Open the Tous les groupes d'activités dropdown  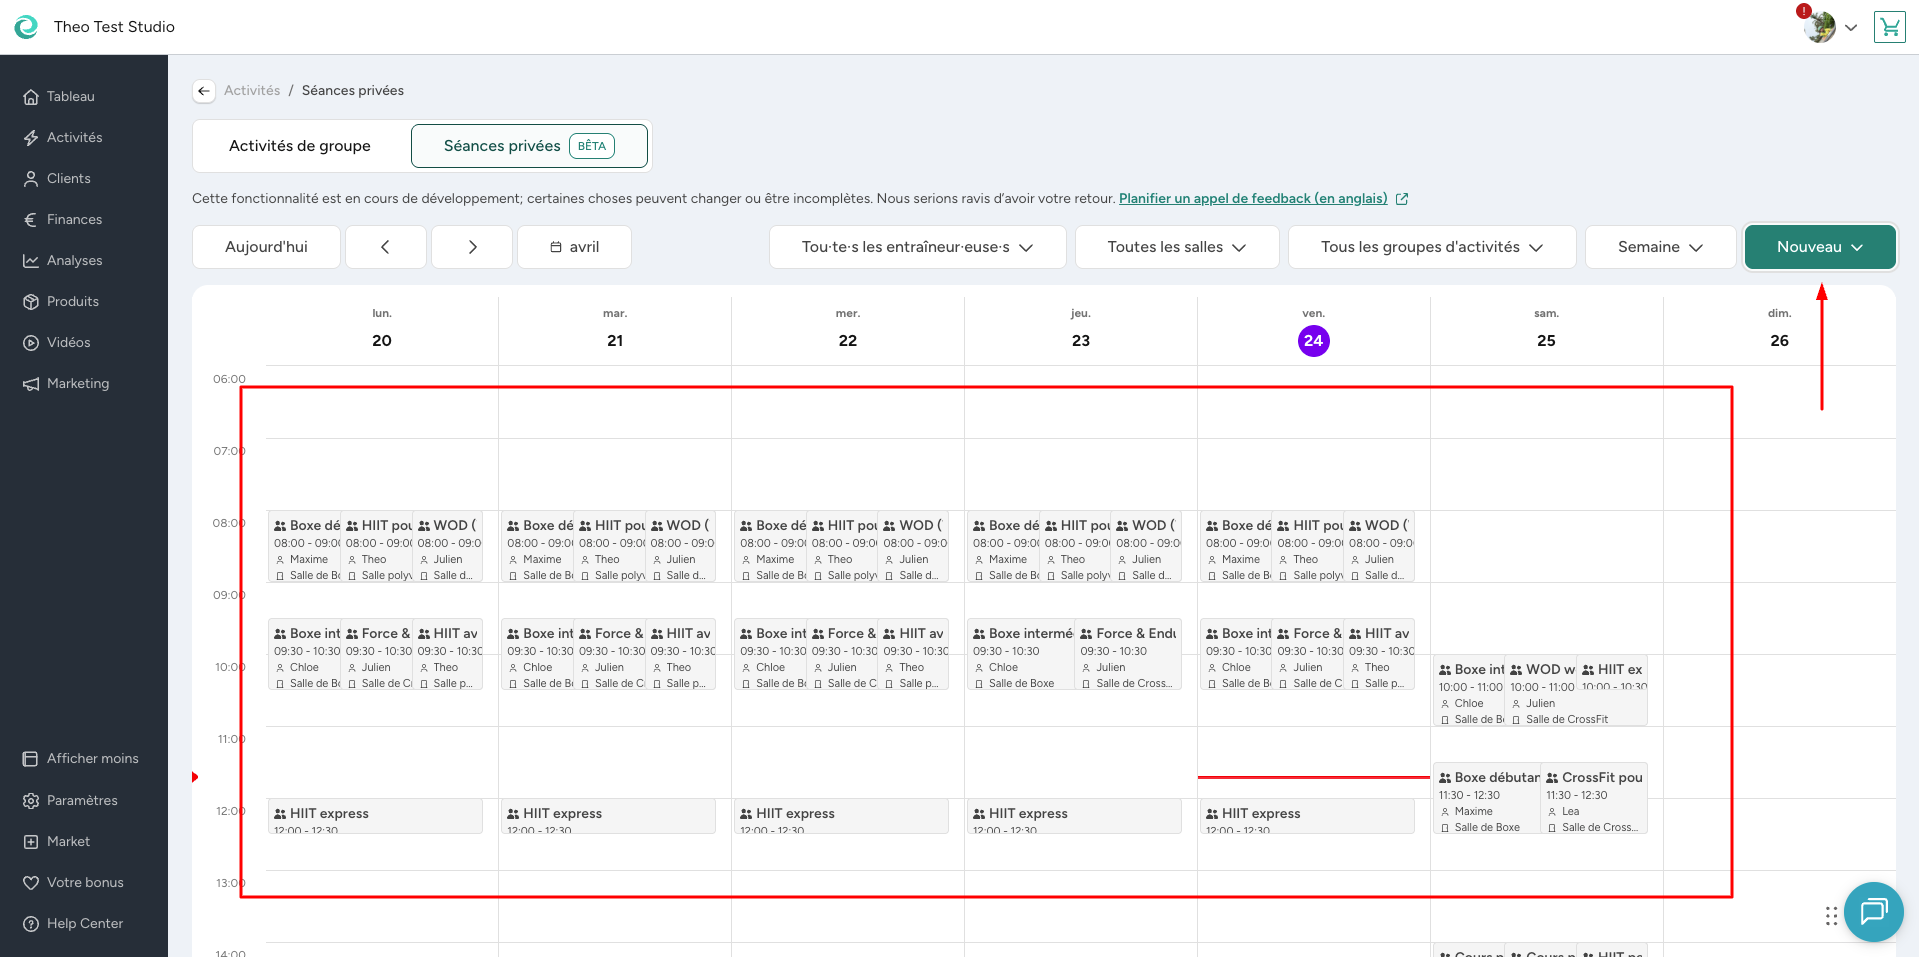pos(1431,247)
